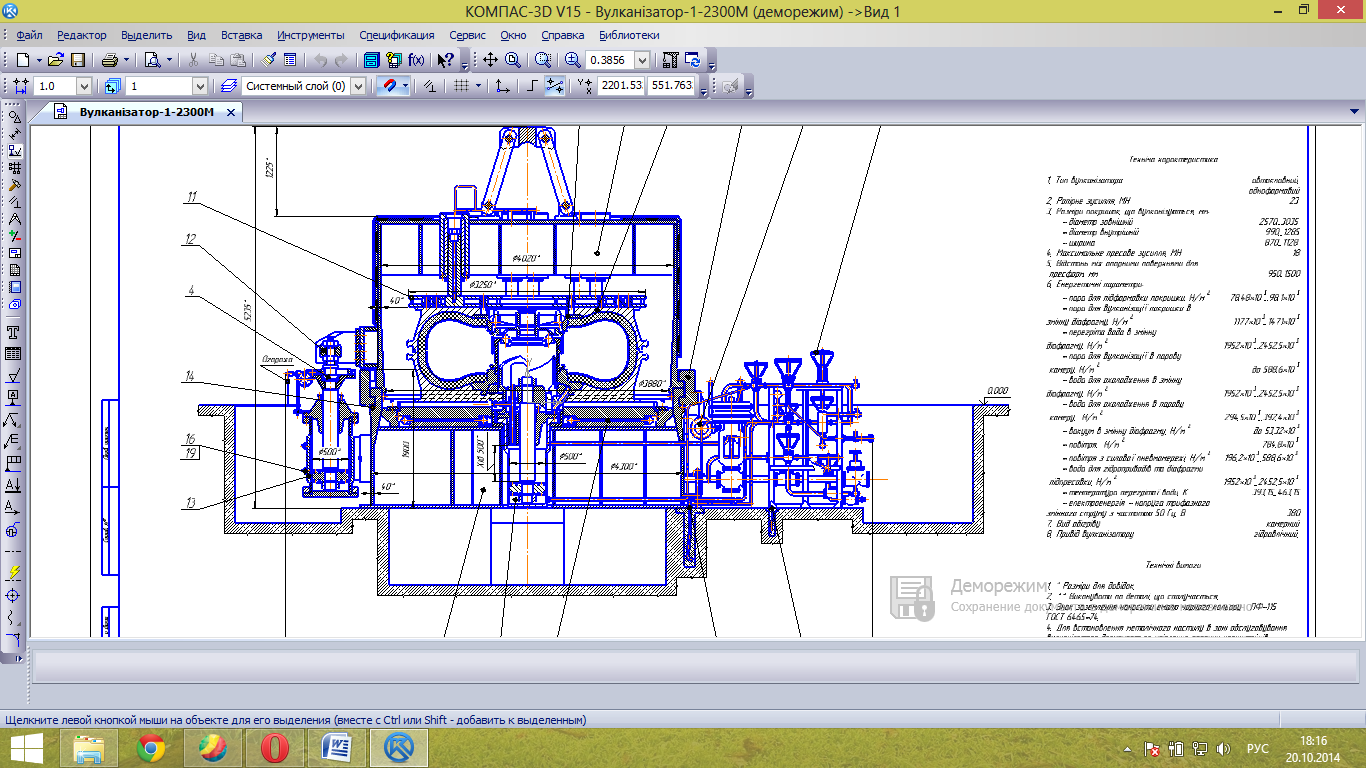This screenshot has width=1366, height=768.
Task: Switch input language РУС in tray
Action: click(x=1257, y=748)
